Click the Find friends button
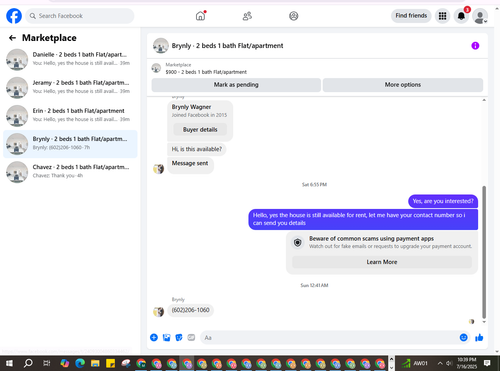 coord(411,16)
